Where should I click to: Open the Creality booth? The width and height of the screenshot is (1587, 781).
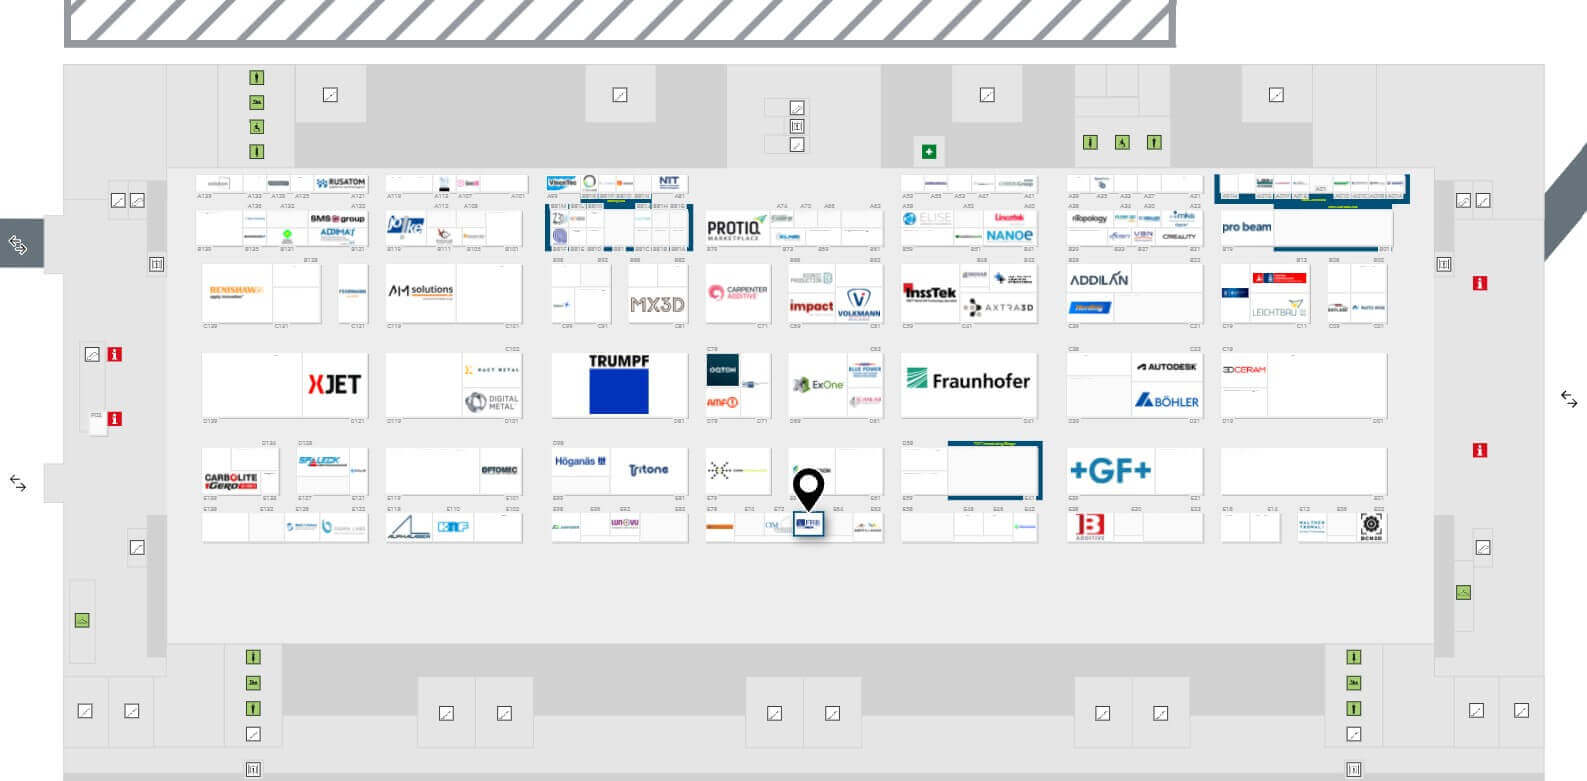[1180, 237]
